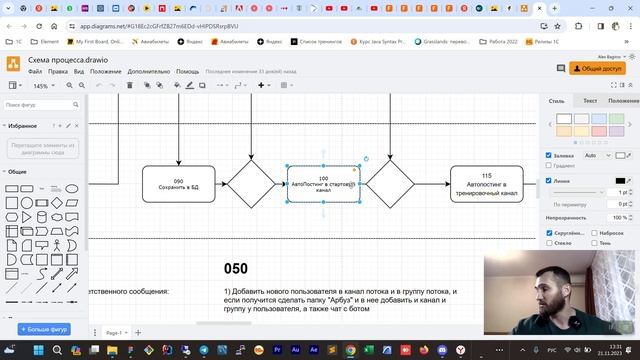Screen dimensions: 640x360
Task: Open the Вид menu
Action: pos(79,71)
